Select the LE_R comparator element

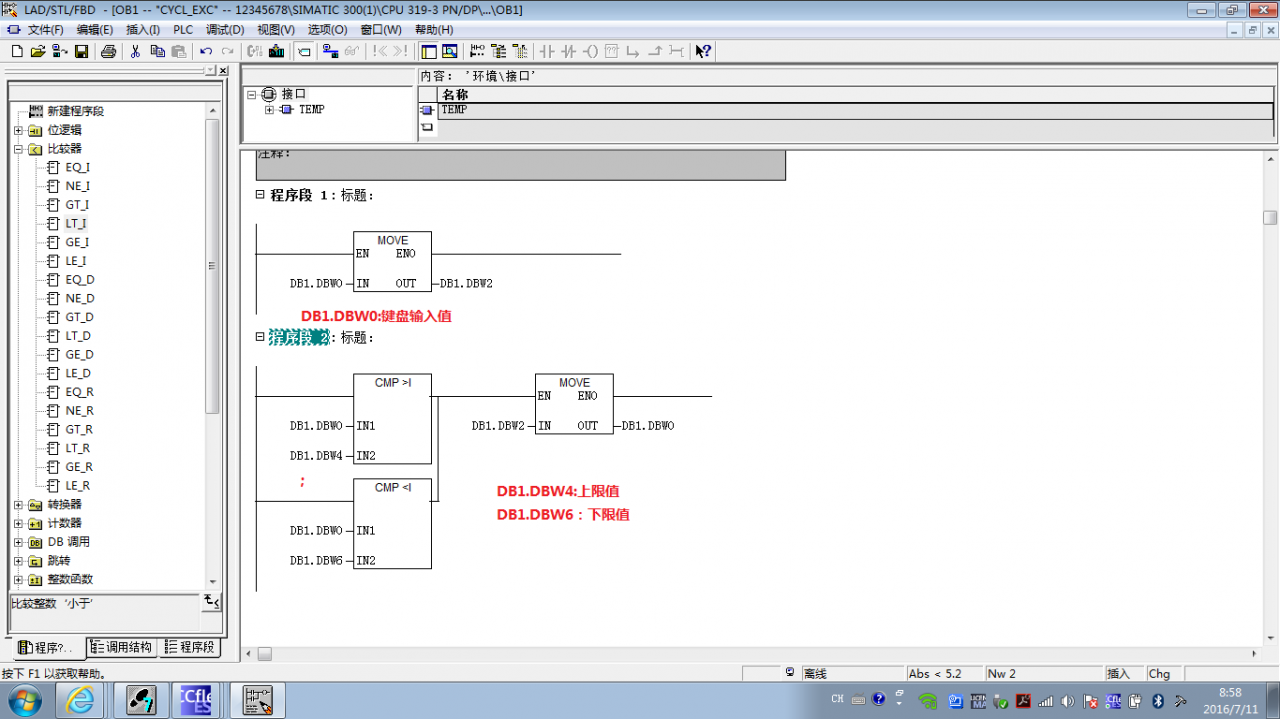[78, 486]
